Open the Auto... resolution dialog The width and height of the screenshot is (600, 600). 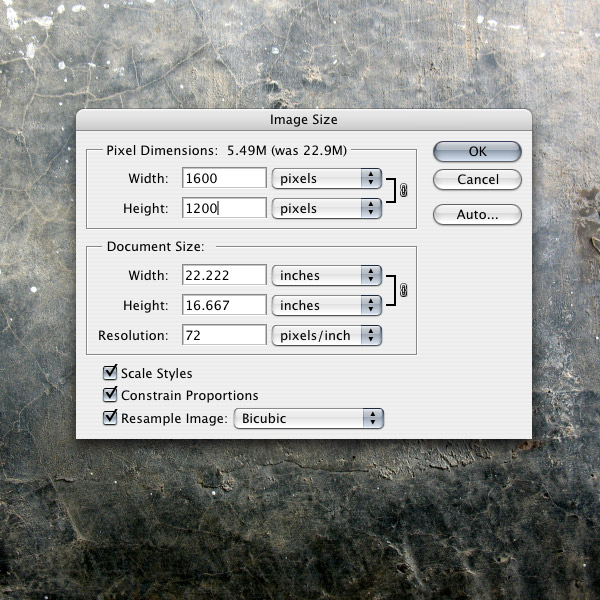tap(477, 215)
